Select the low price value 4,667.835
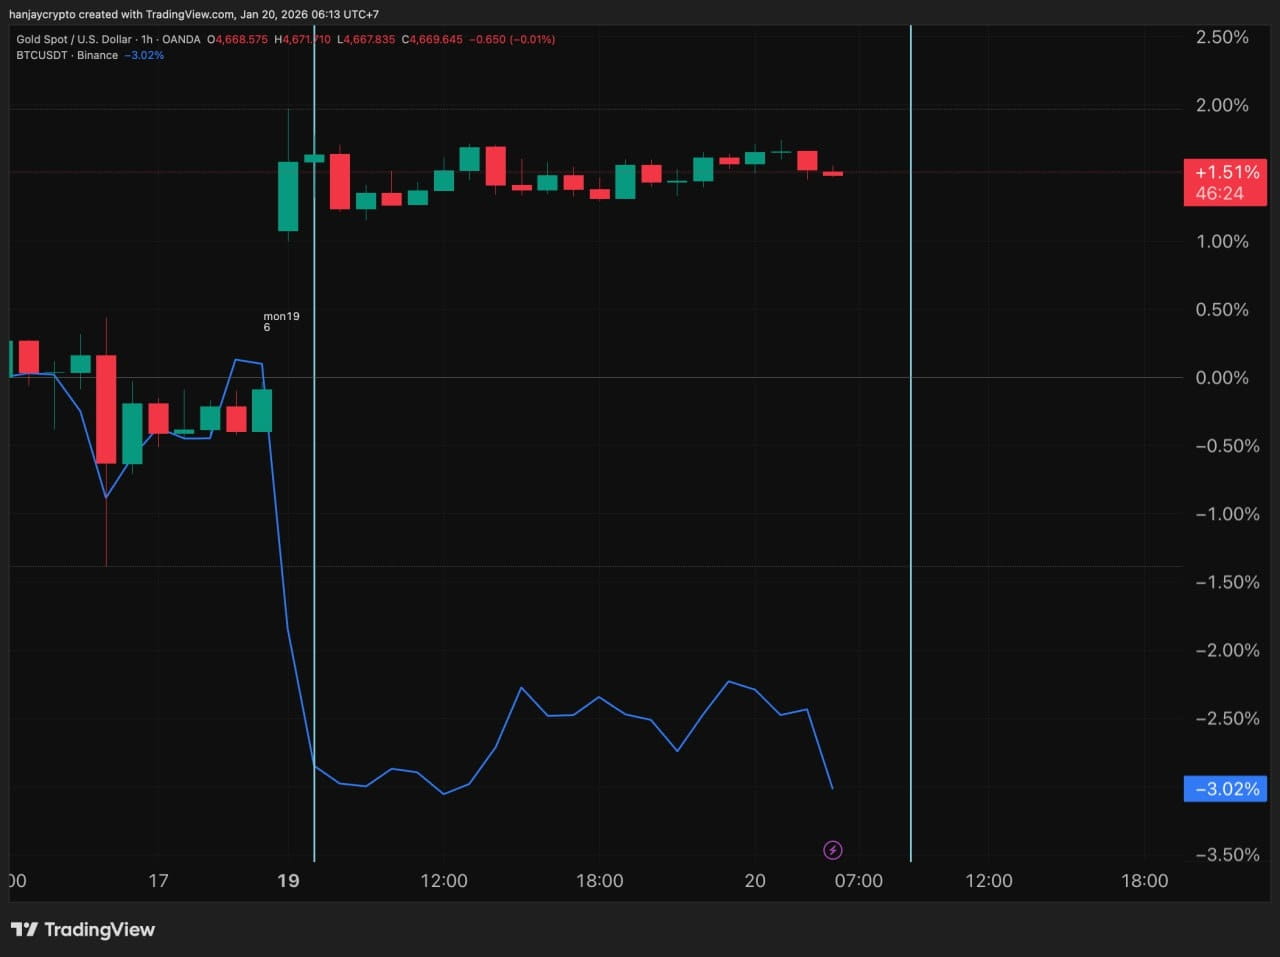The image size is (1280, 957). [x=369, y=40]
